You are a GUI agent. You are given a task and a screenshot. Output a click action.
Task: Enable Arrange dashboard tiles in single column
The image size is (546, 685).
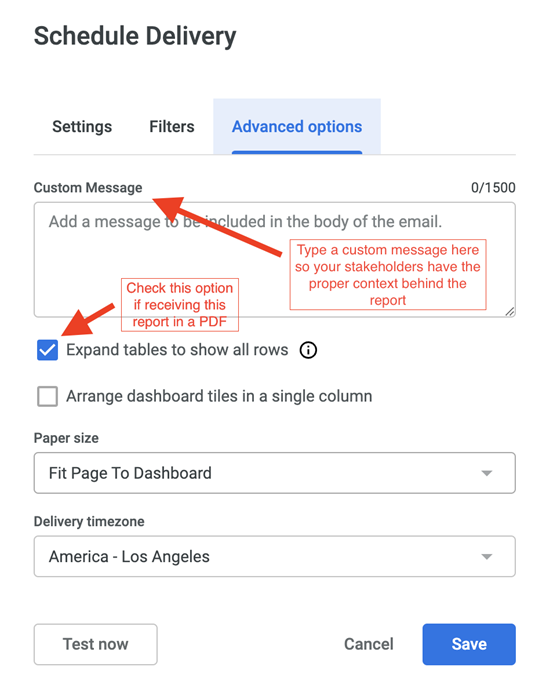pos(48,396)
